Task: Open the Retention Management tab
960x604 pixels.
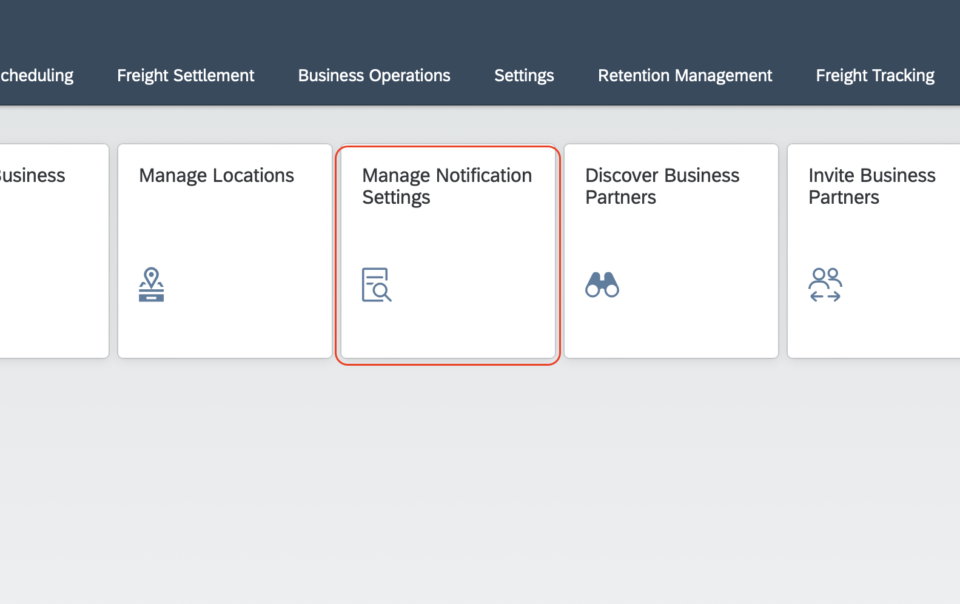Action: (x=684, y=75)
